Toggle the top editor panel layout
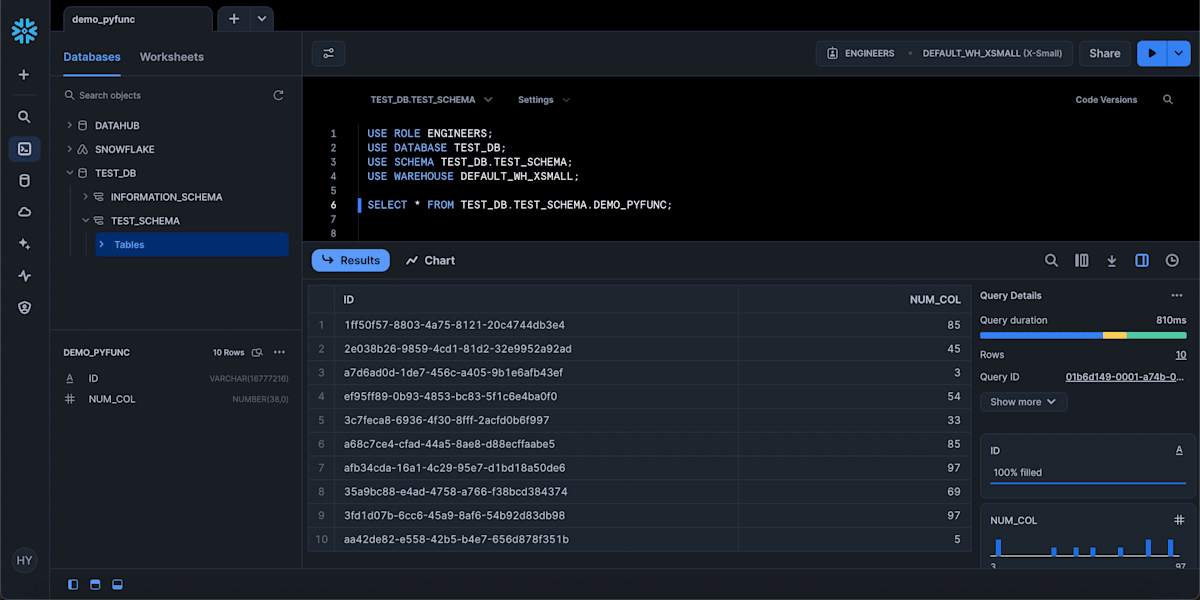This screenshot has height=600, width=1200. click(95, 584)
